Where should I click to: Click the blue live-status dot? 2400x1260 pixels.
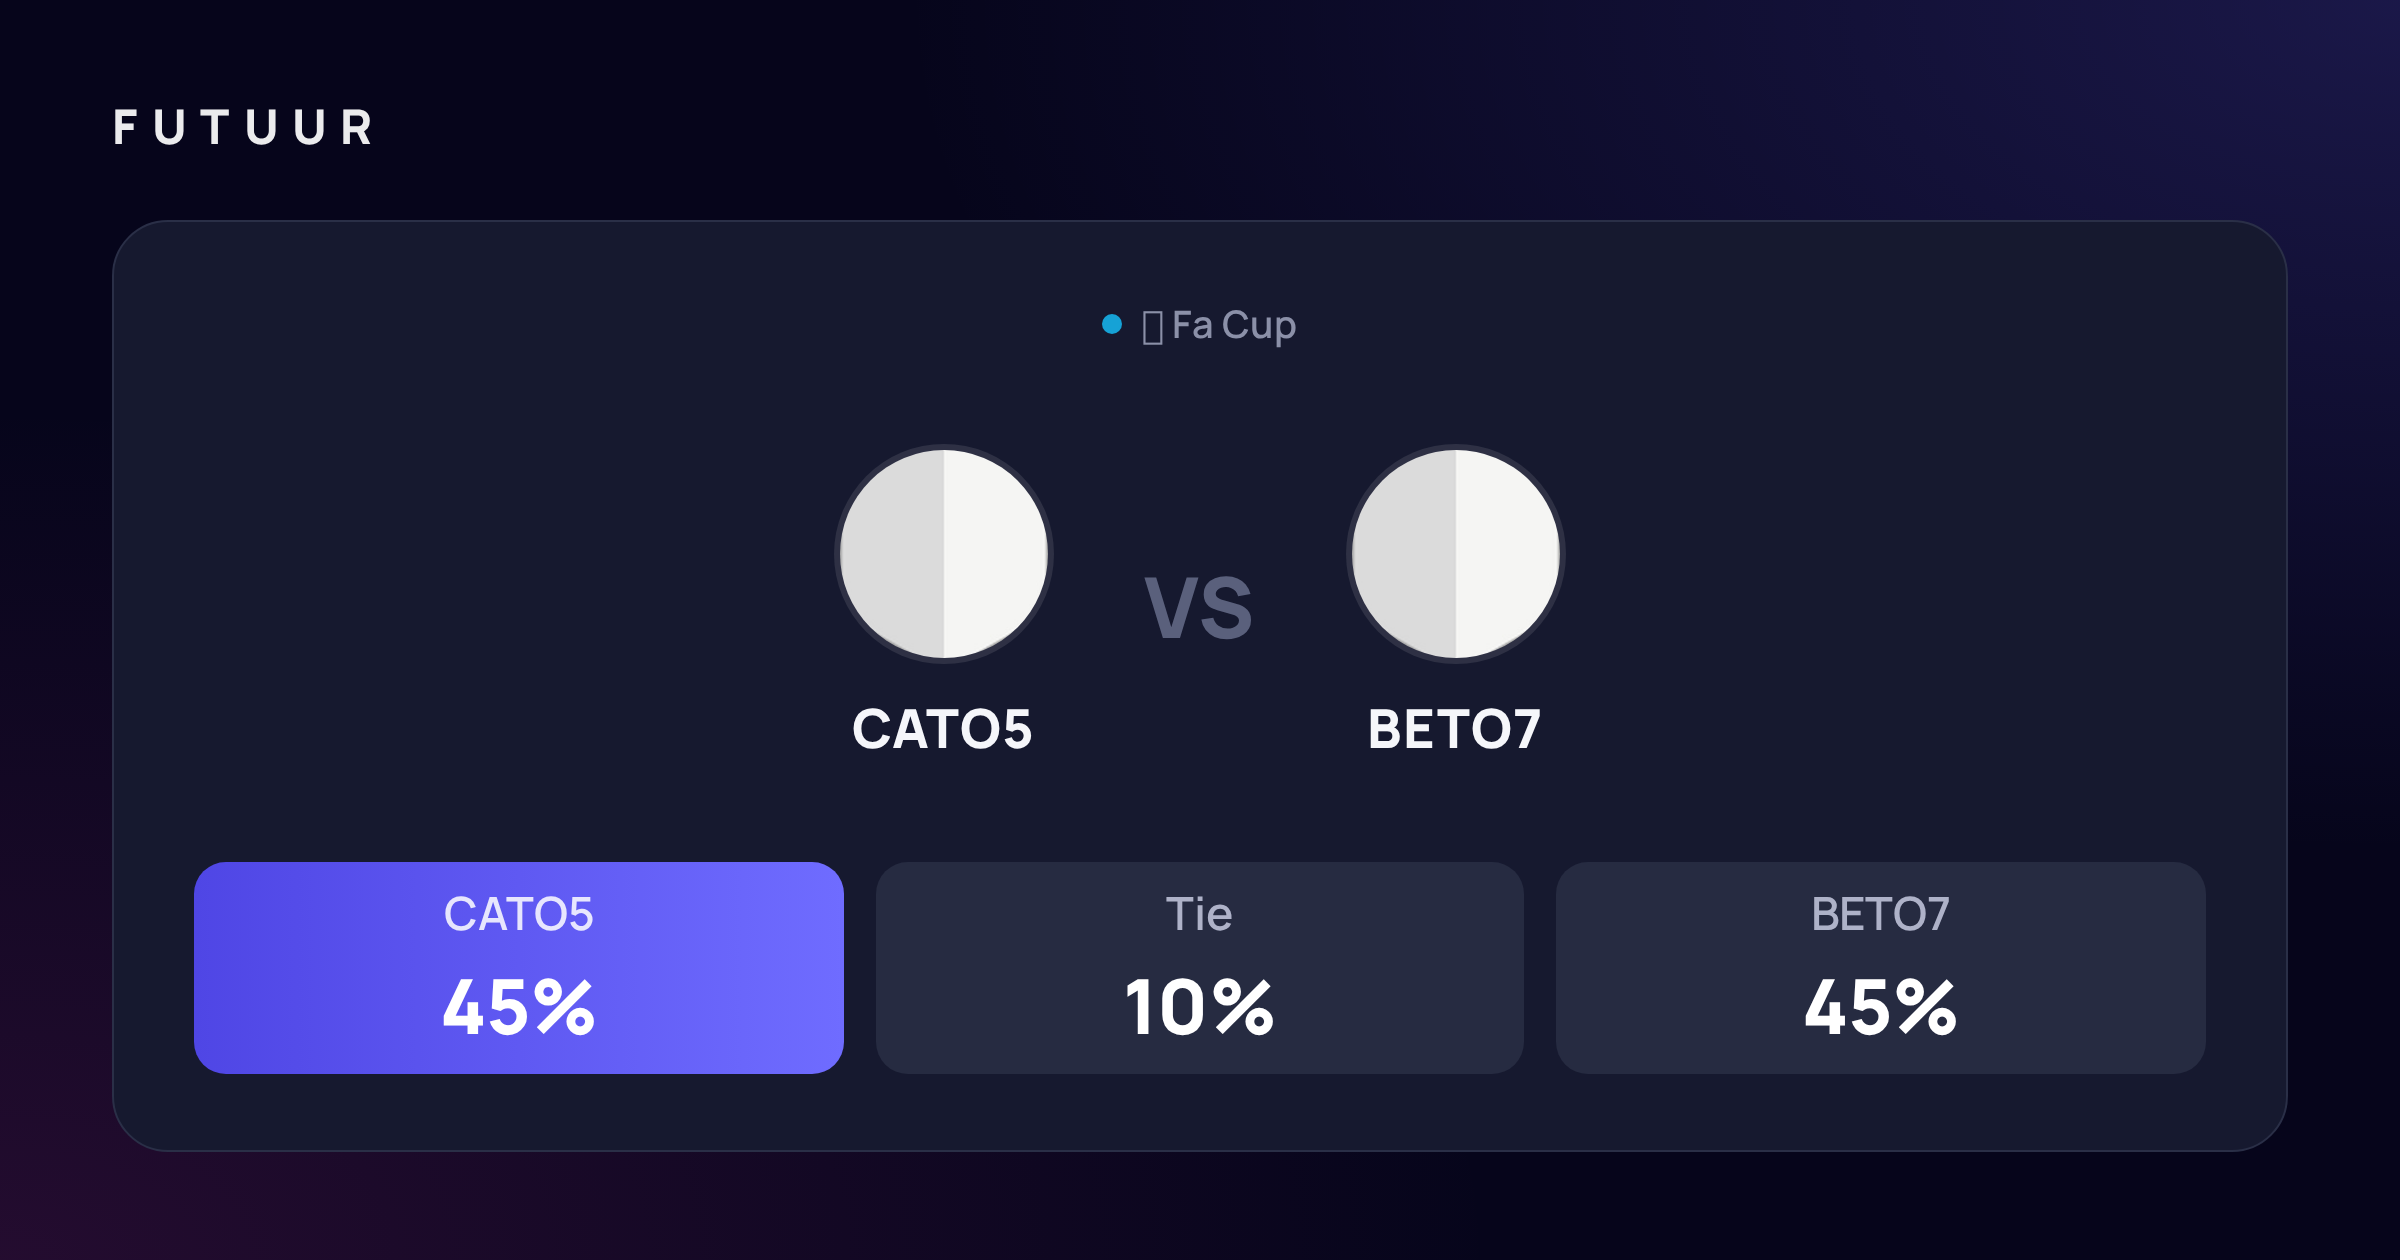[1111, 324]
